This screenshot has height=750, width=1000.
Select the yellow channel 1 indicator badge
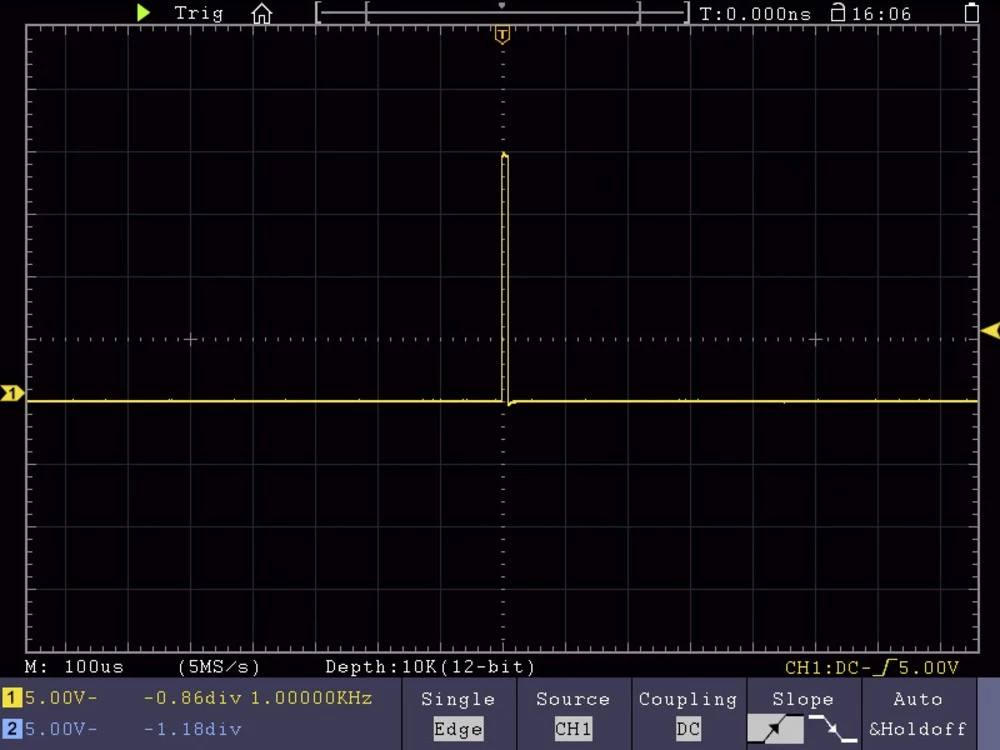point(13,698)
